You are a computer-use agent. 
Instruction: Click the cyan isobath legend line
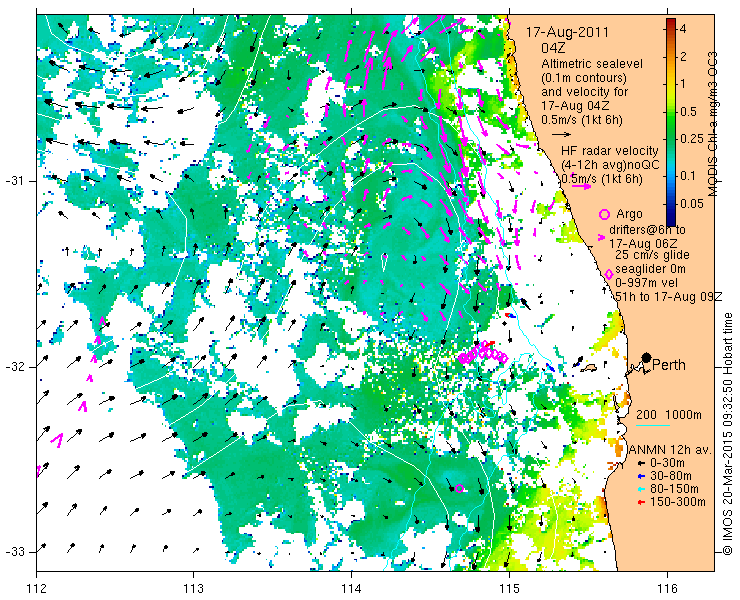[653, 425]
